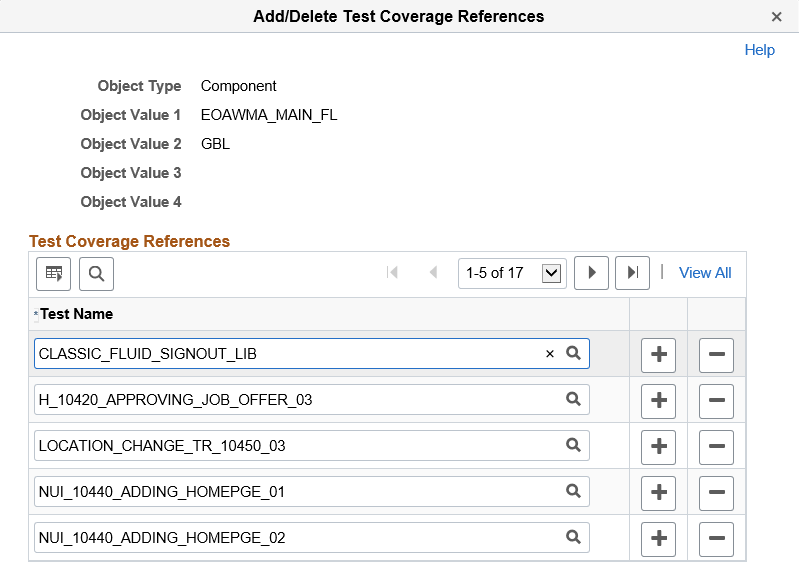This screenshot has height=568, width=799.
Task: Go to next page of rows
Action: 591,273
